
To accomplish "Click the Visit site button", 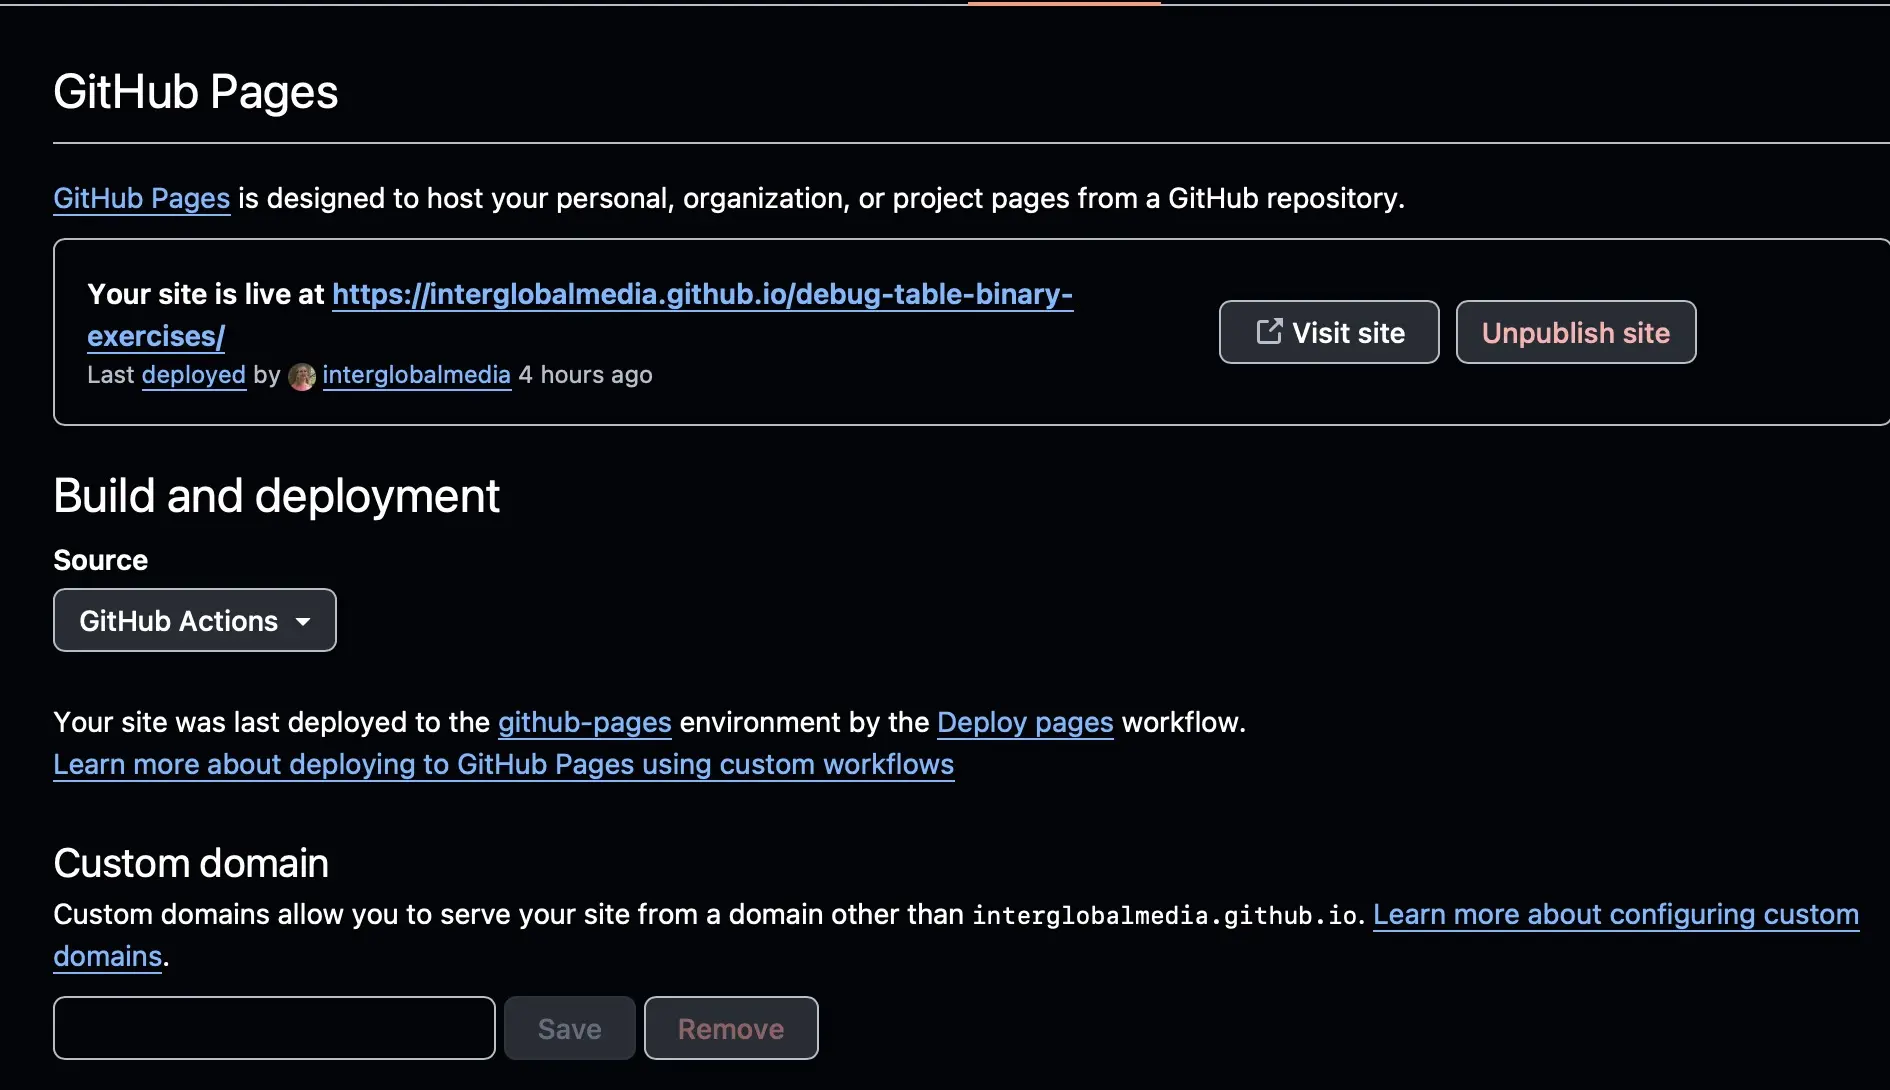I will click(x=1329, y=332).
